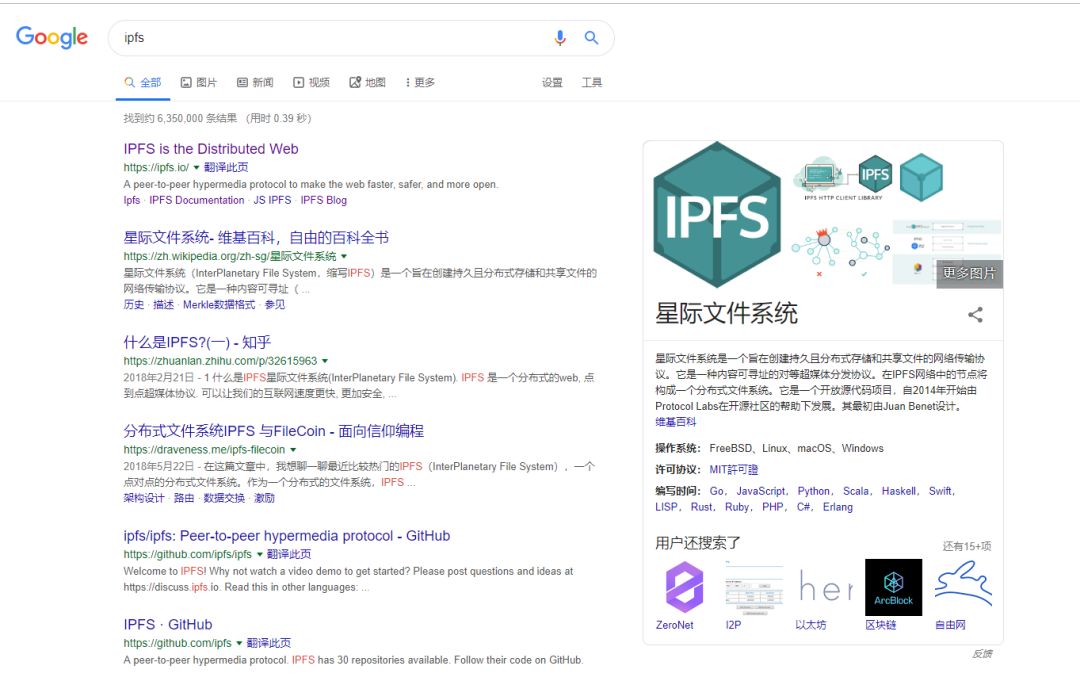Open the Python language link

(x=813, y=491)
